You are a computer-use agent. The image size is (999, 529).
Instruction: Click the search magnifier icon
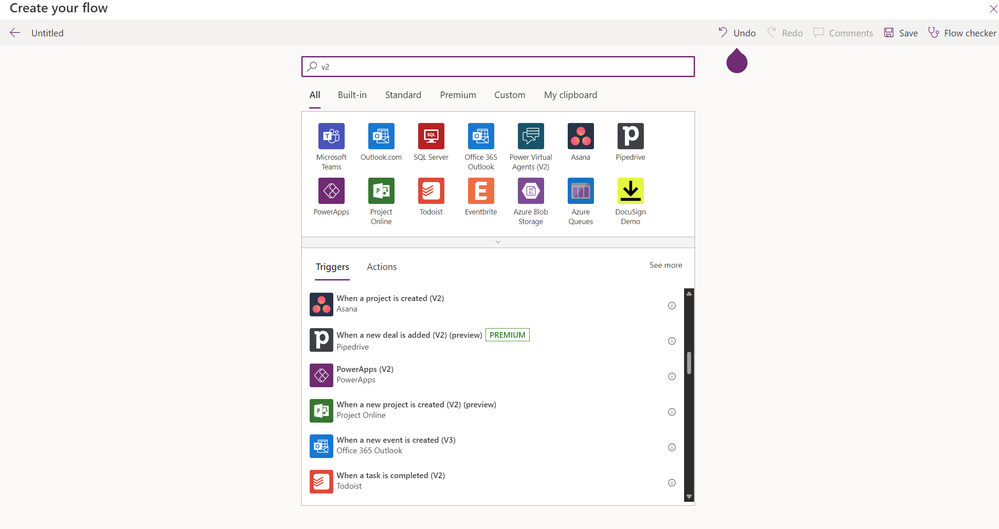(x=312, y=66)
